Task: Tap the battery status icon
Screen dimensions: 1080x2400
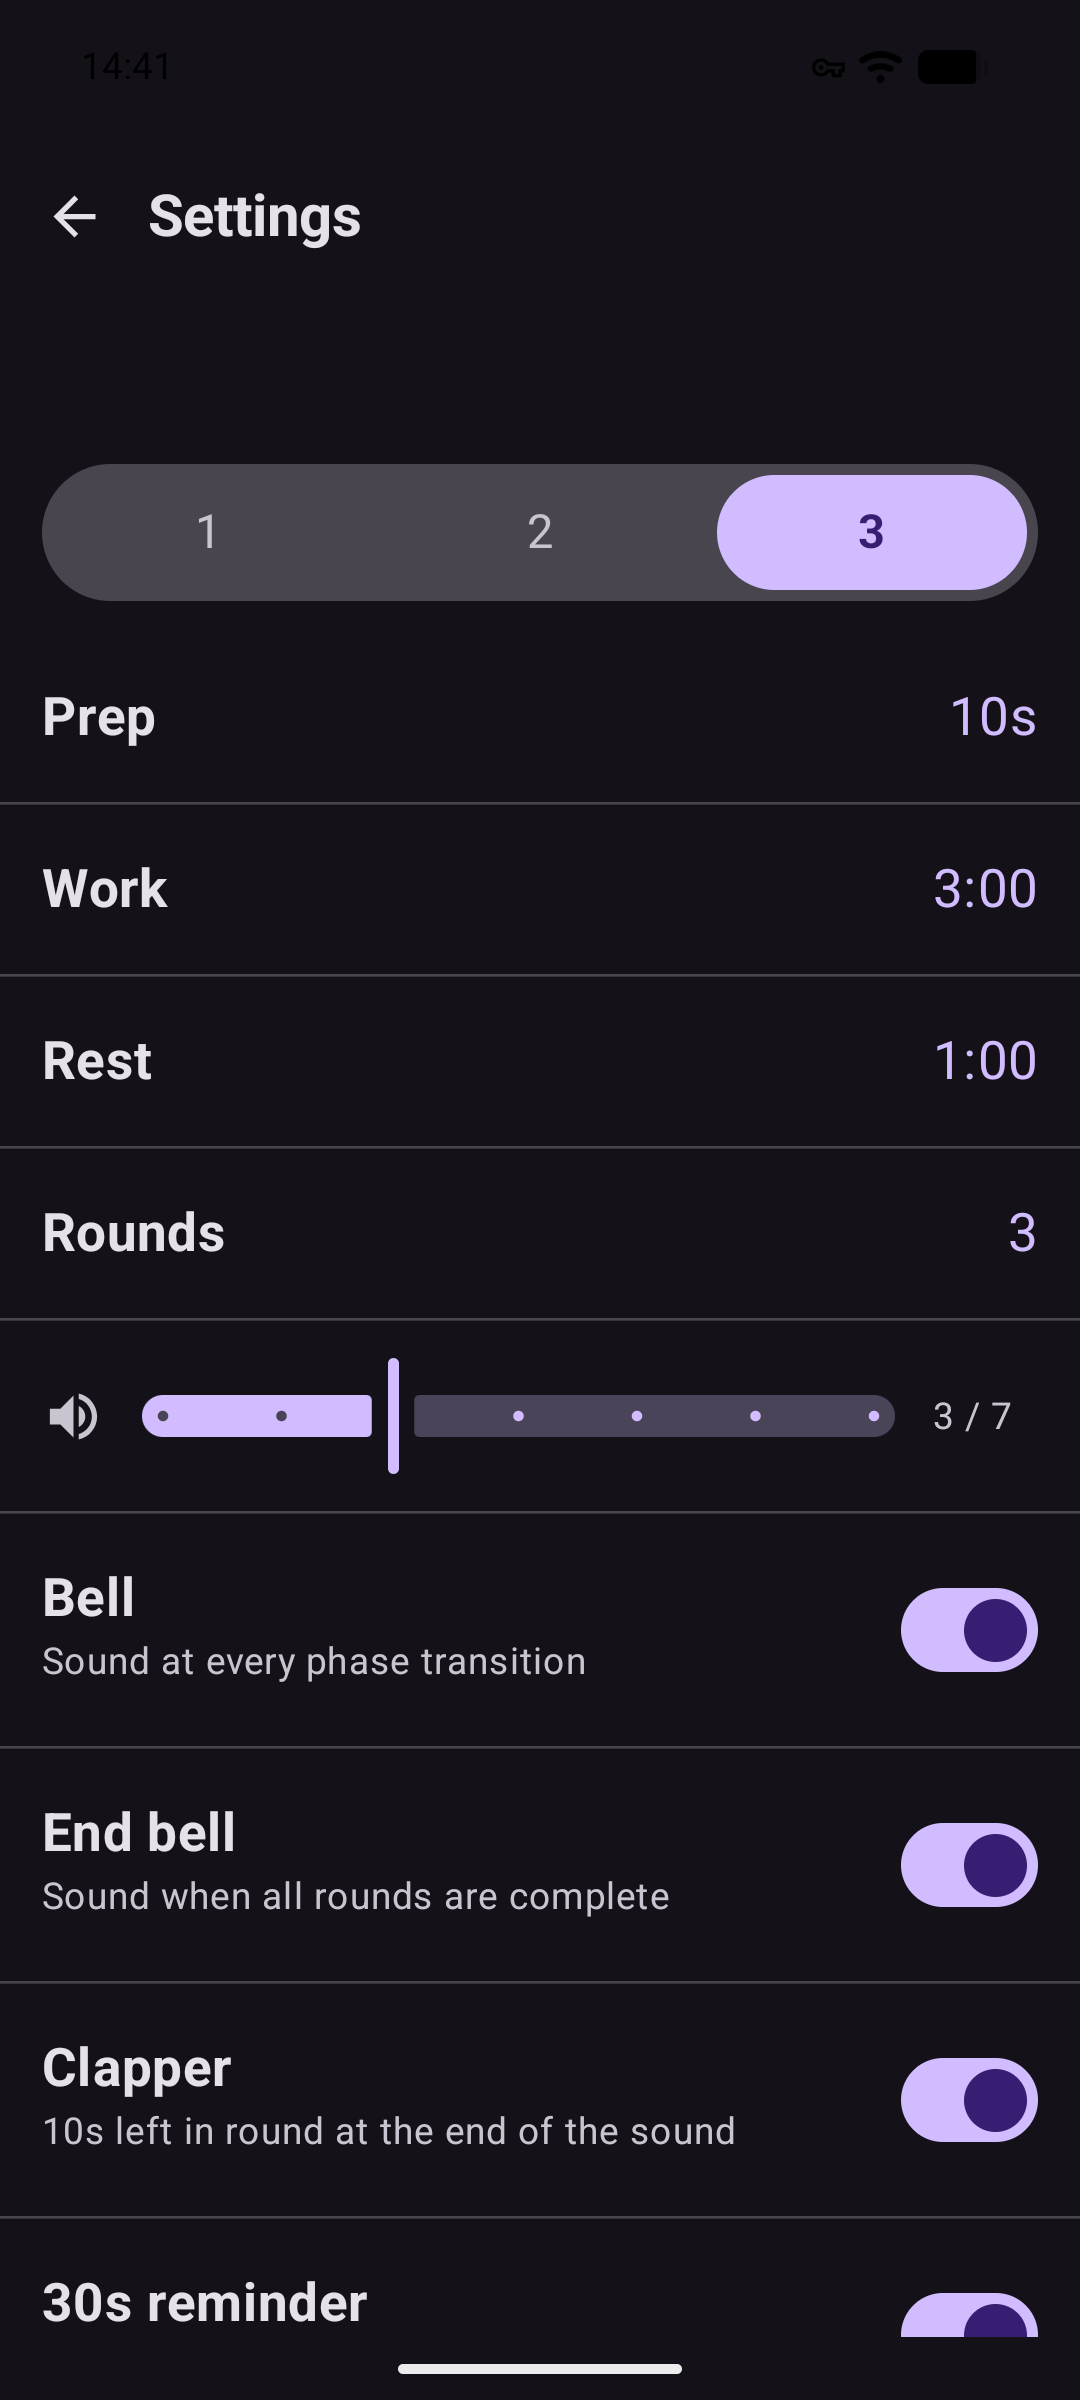Action: click(x=948, y=67)
